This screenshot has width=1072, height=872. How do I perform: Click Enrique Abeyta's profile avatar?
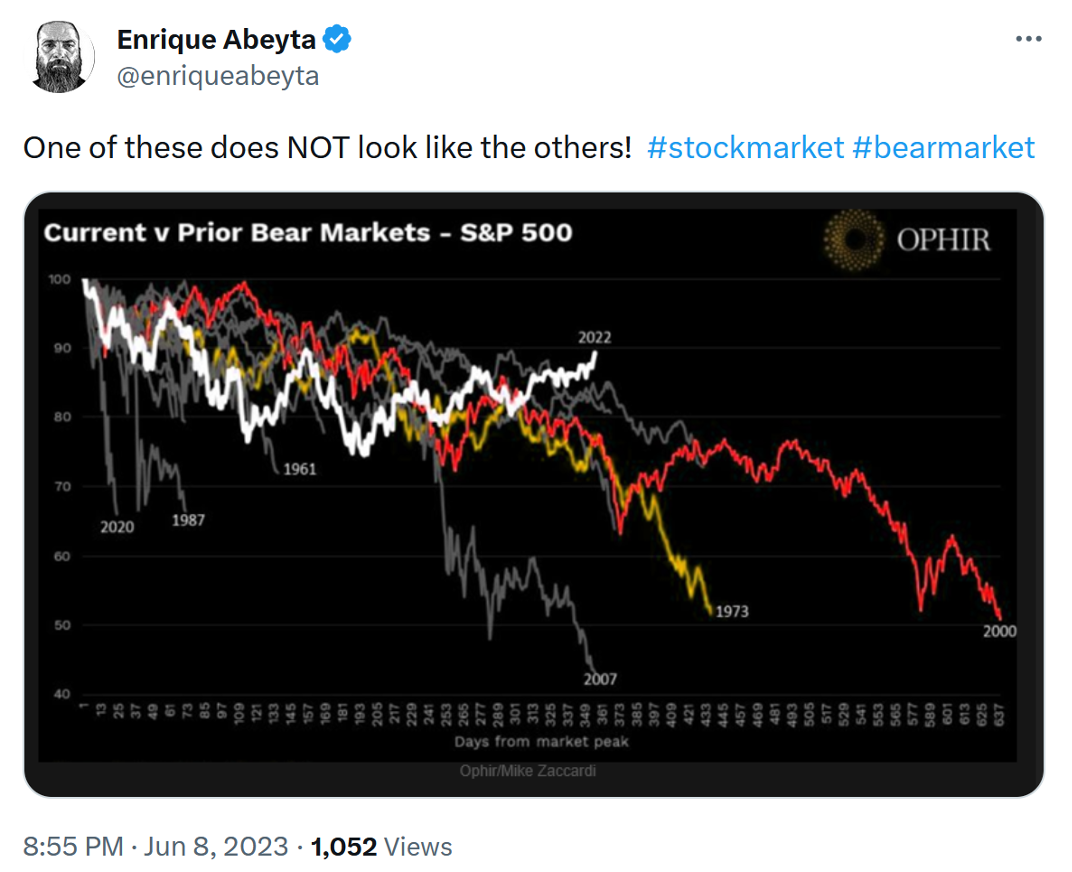pyautogui.click(x=62, y=58)
